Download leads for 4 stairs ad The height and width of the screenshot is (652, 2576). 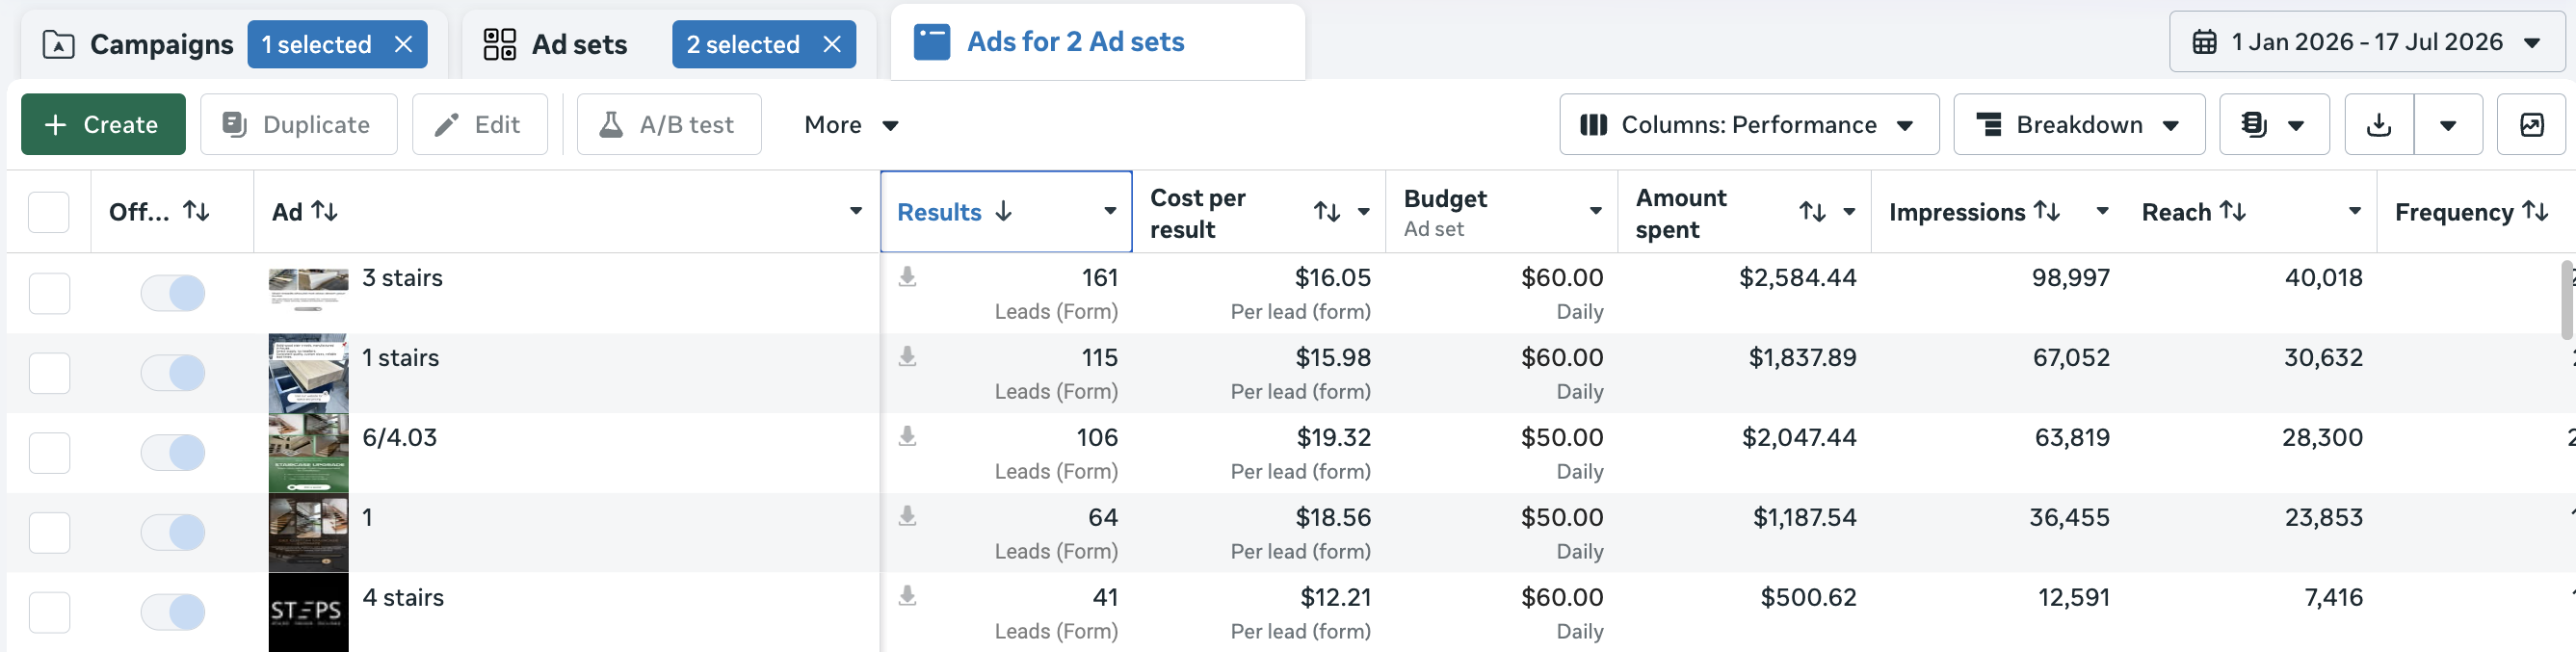907,597
